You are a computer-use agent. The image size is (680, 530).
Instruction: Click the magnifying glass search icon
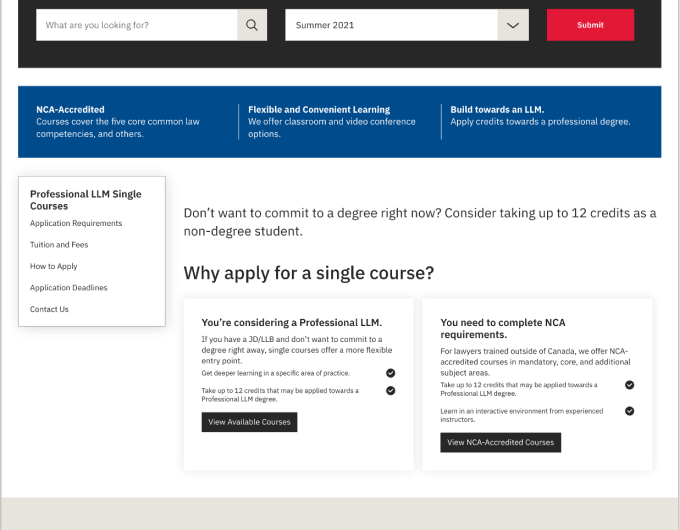(252, 25)
